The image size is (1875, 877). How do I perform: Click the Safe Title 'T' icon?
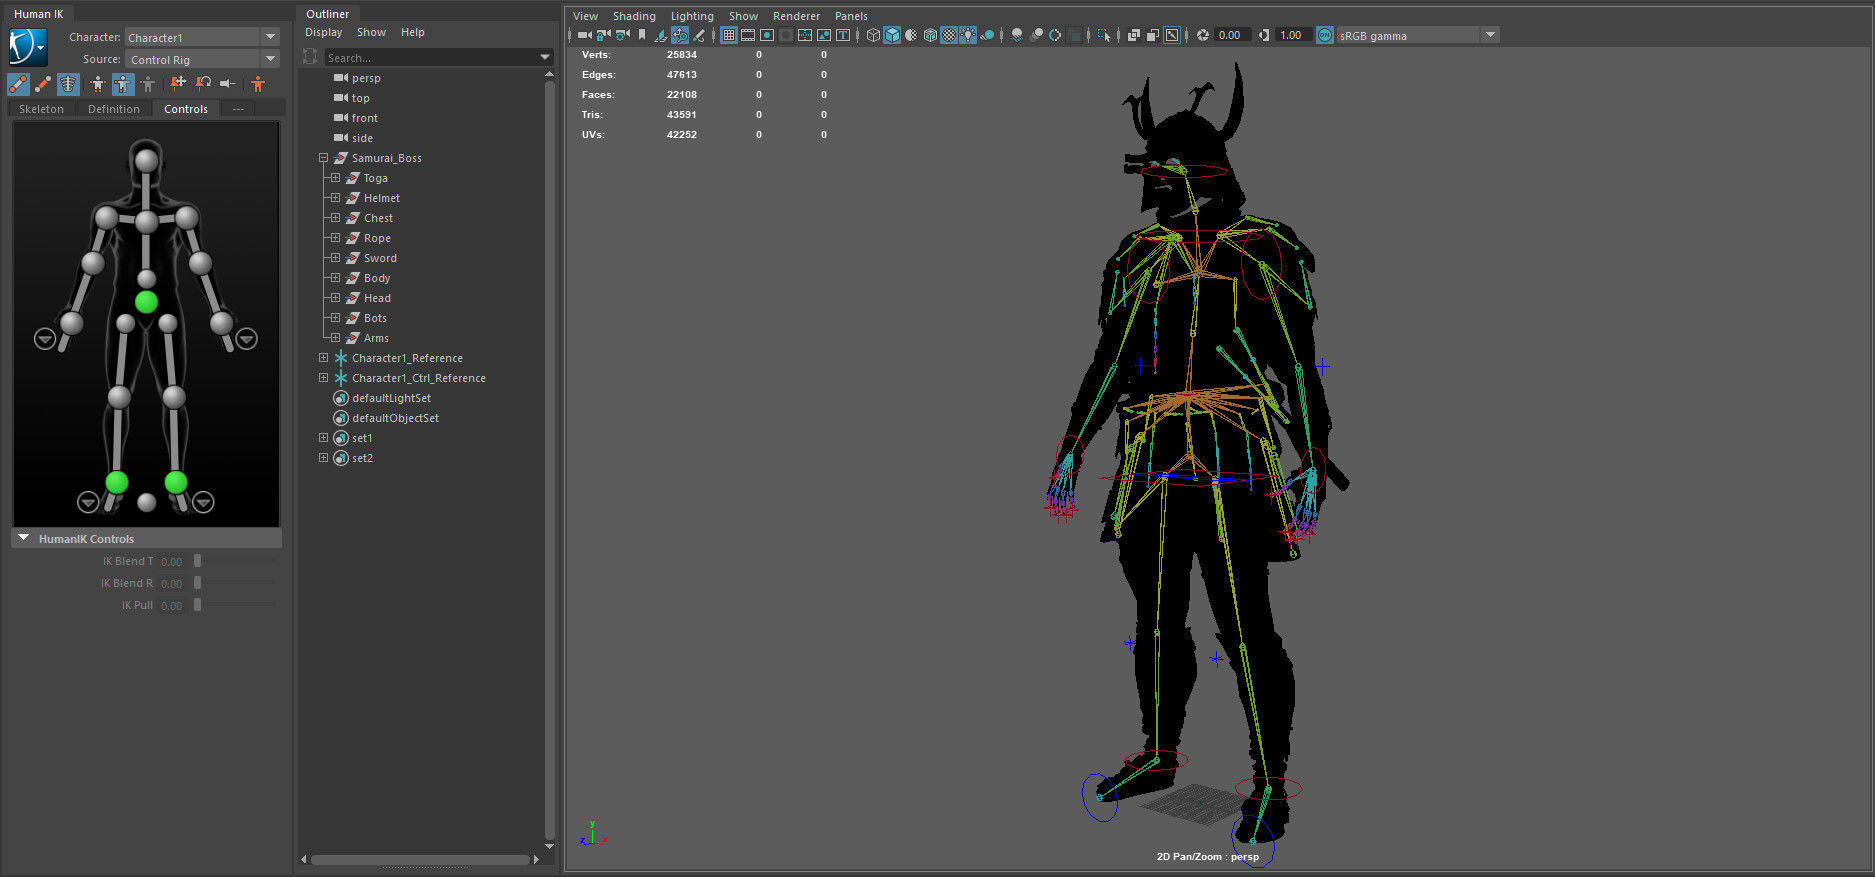tap(843, 35)
